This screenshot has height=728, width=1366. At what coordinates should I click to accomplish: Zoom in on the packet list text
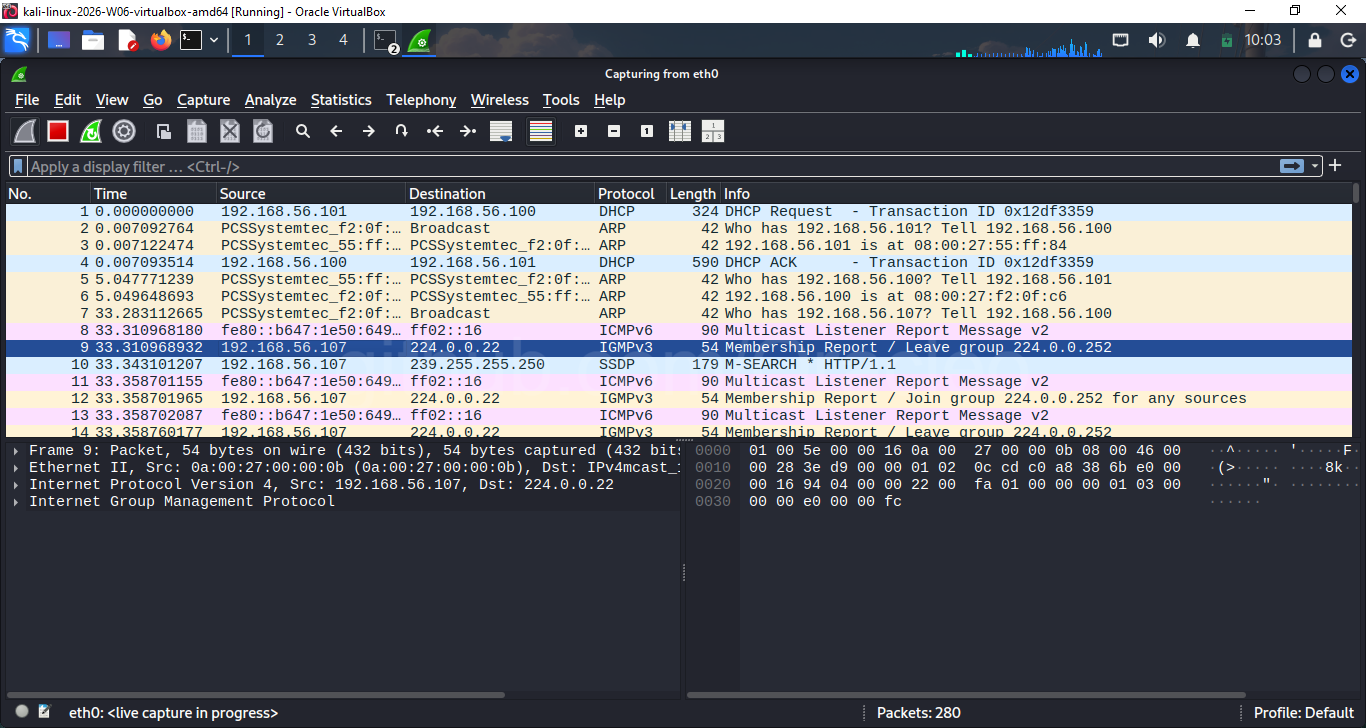[580, 131]
